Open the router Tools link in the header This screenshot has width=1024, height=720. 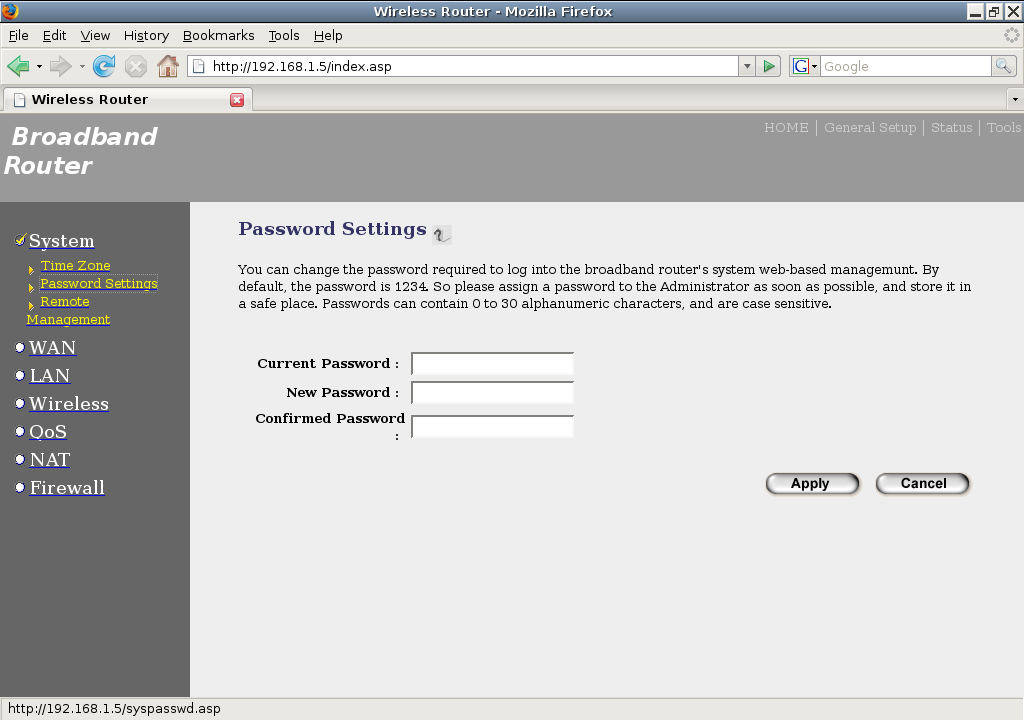tap(1004, 127)
